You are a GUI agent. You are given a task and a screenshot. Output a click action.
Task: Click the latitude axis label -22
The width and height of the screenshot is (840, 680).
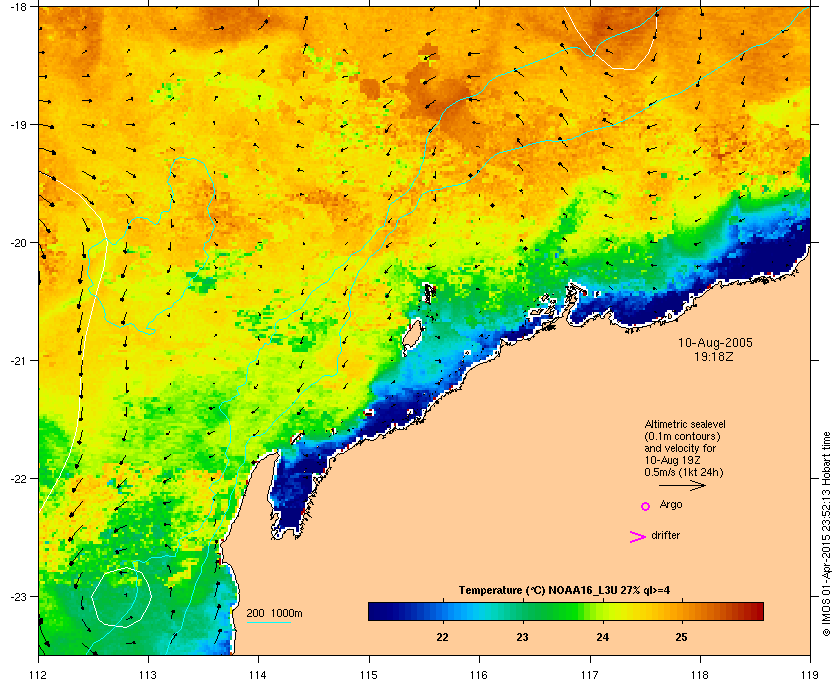pyautogui.click(x=18, y=478)
